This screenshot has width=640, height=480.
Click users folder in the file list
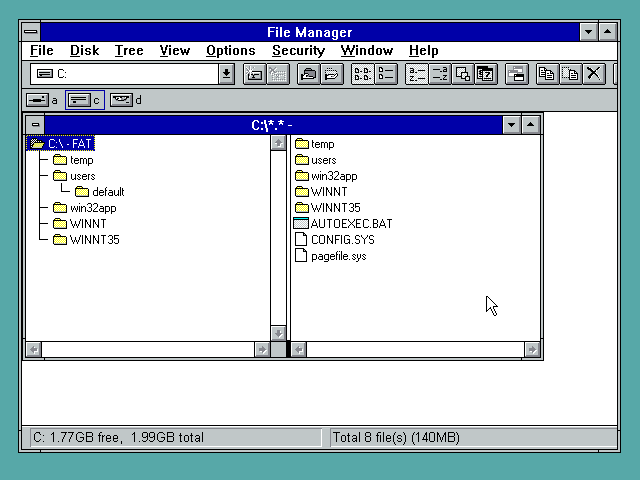point(316,160)
